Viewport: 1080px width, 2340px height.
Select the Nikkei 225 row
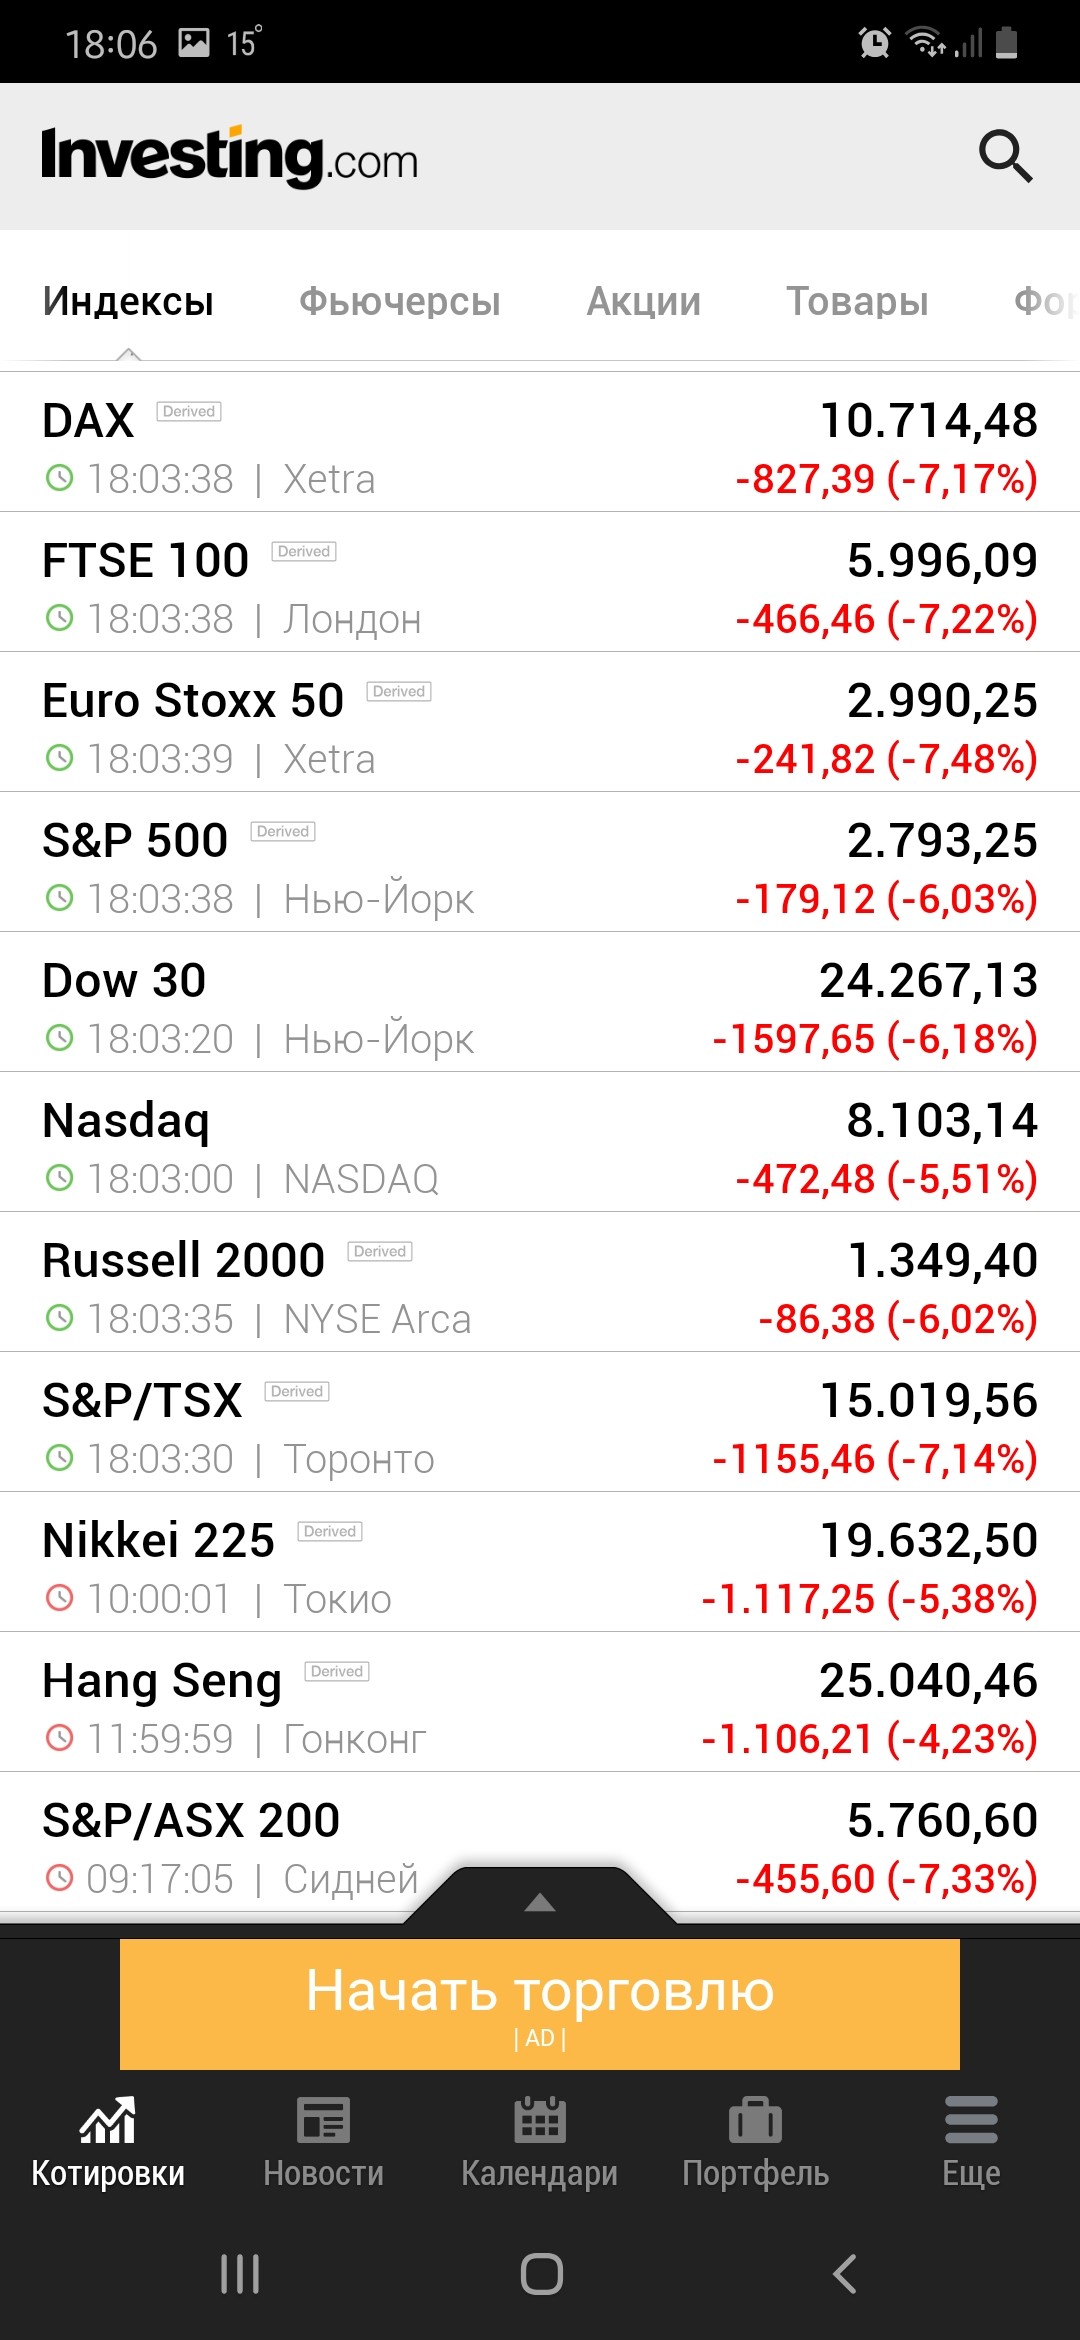(x=540, y=1562)
